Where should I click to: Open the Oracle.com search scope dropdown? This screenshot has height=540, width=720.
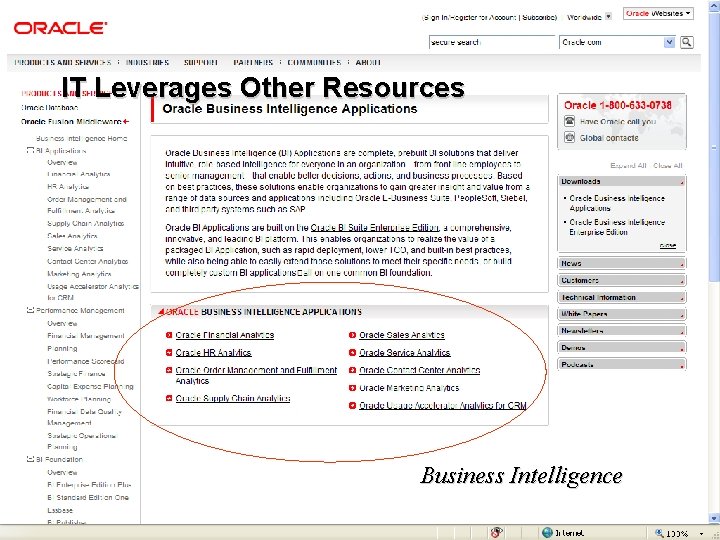point(669,42)
